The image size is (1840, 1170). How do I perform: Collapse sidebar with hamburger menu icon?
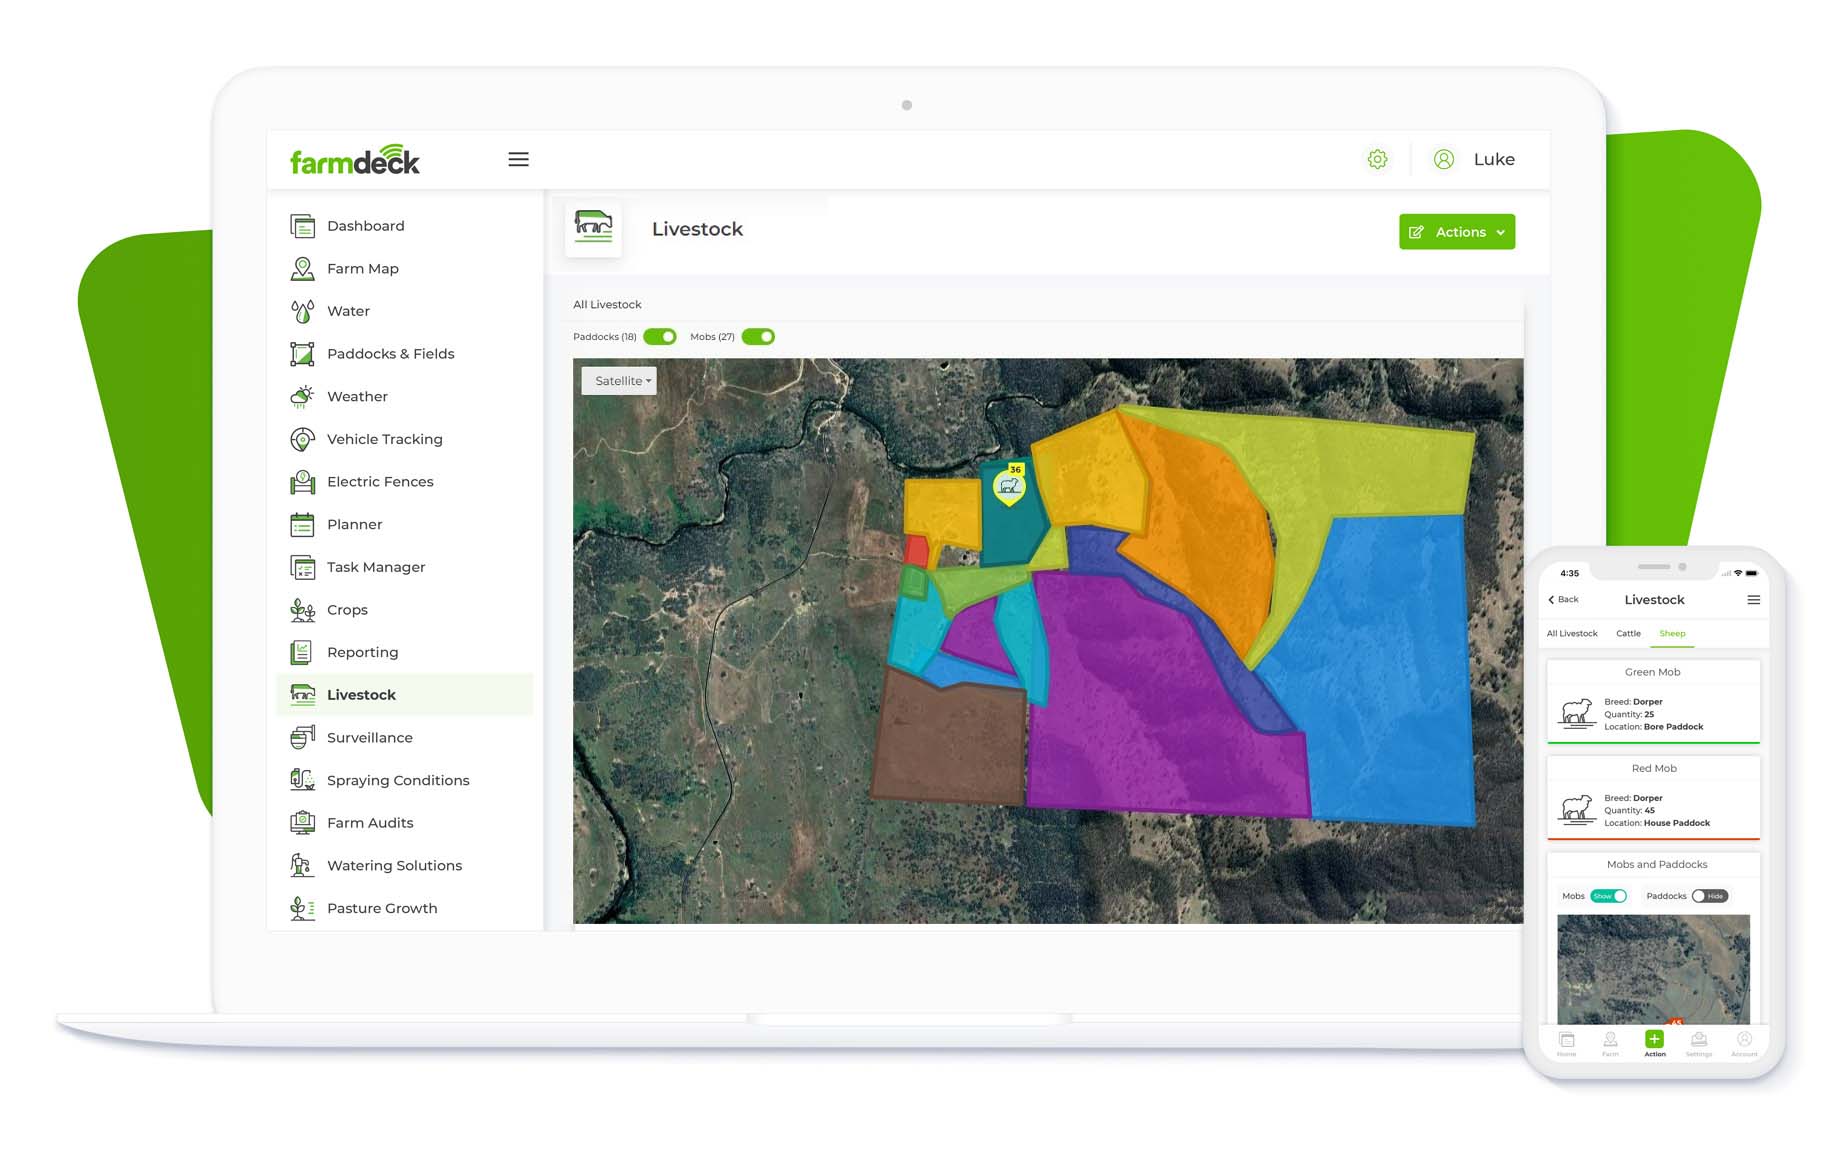(518, 160)
